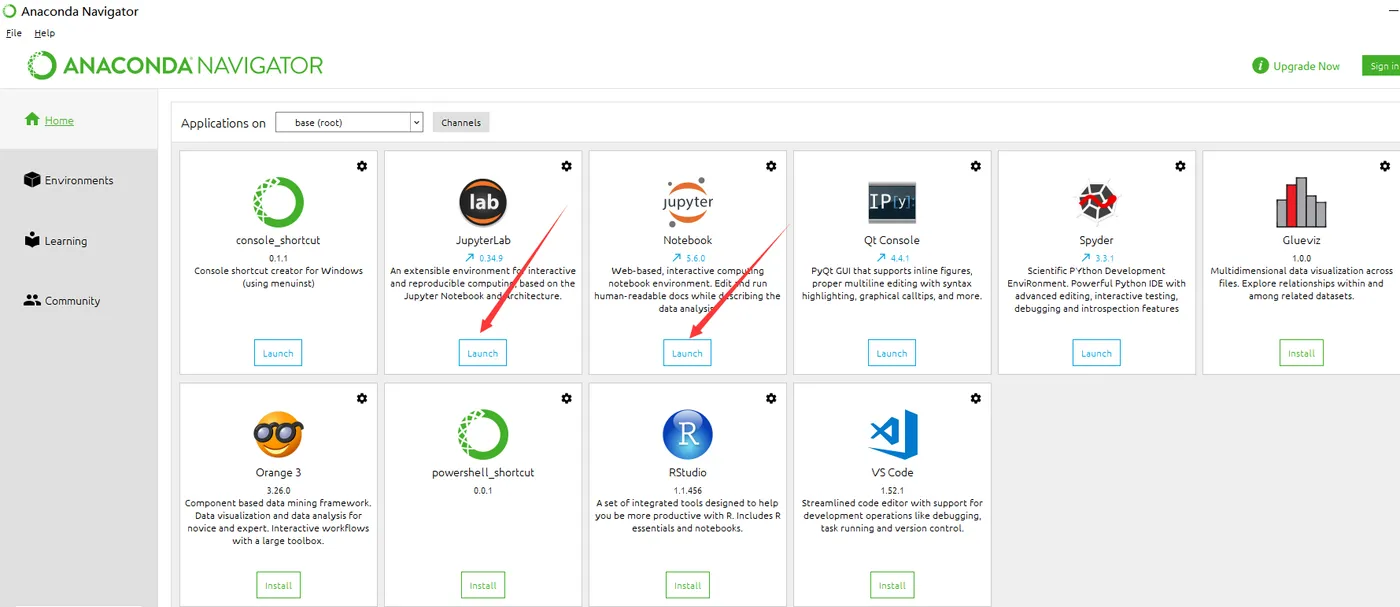Click the Anaconda Navigator logo
1400x607 pixels.
[x=175, y=66]
